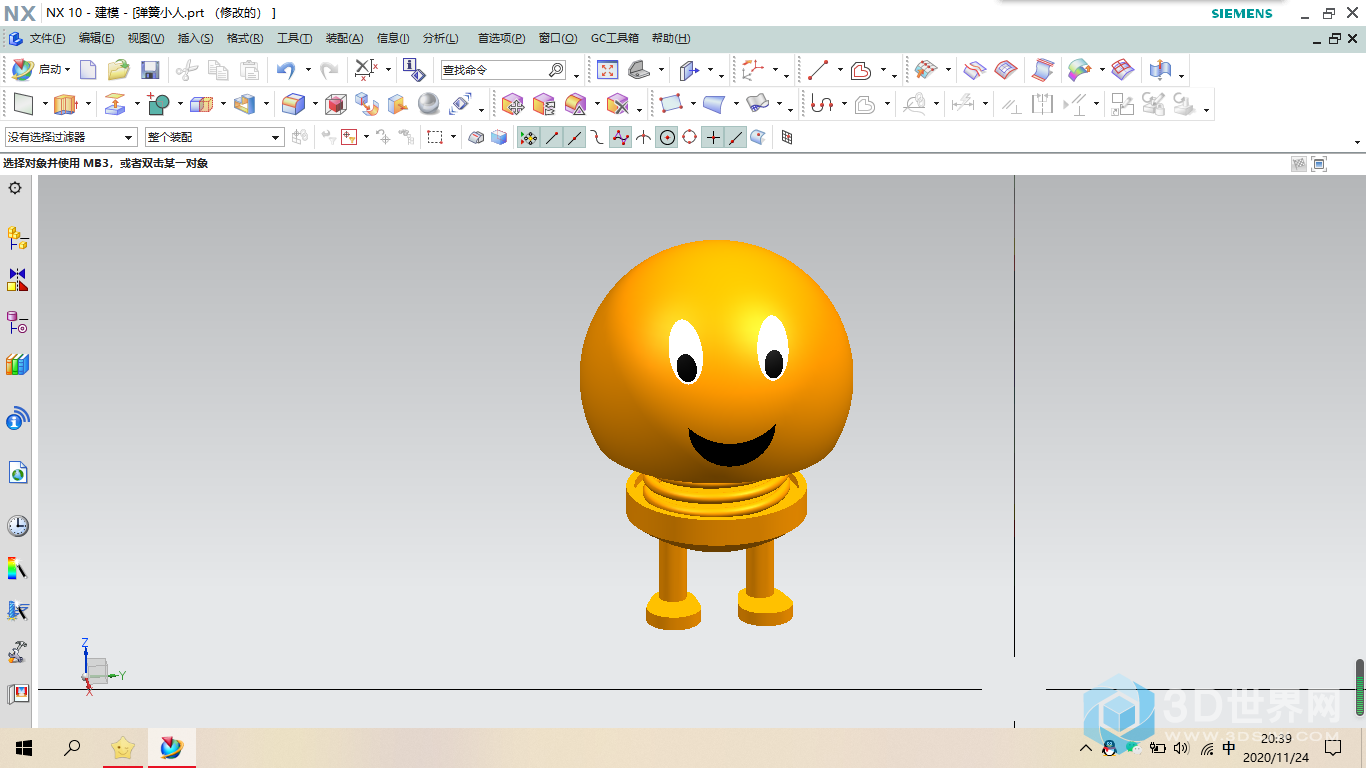Click the Open folder icon

119,70
